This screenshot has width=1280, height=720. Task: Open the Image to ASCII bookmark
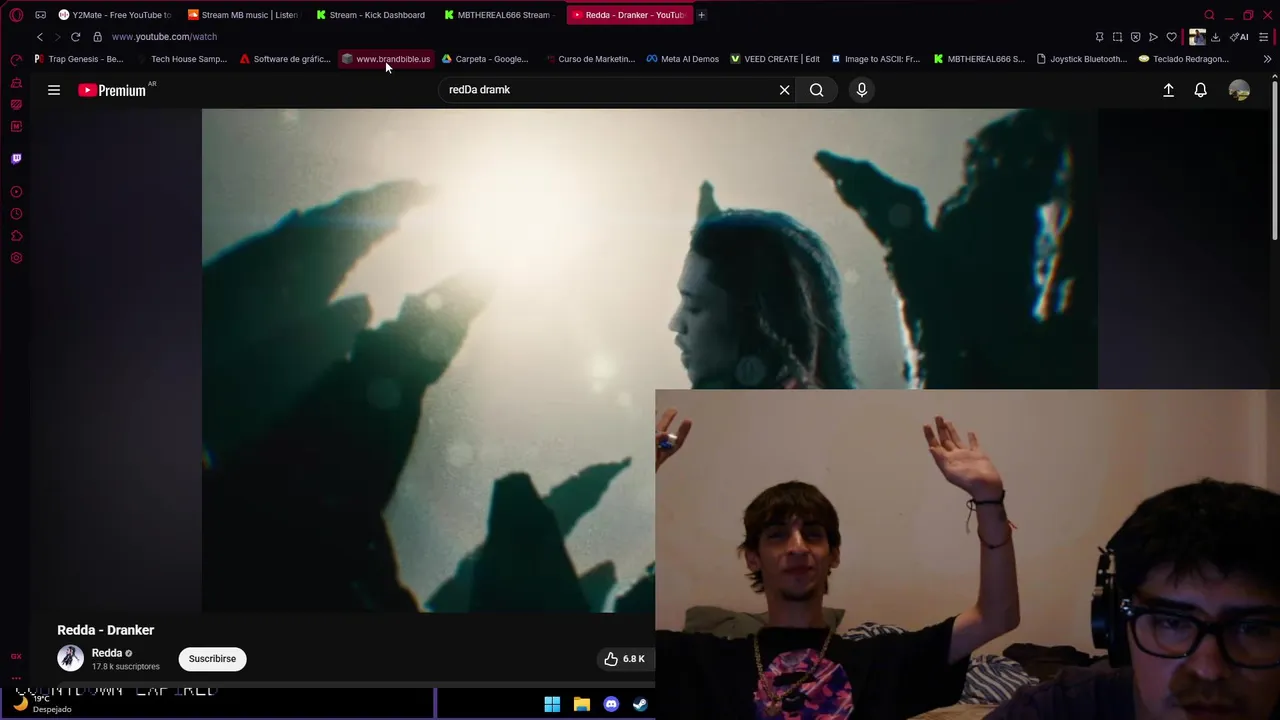click(x=876, y=59)
